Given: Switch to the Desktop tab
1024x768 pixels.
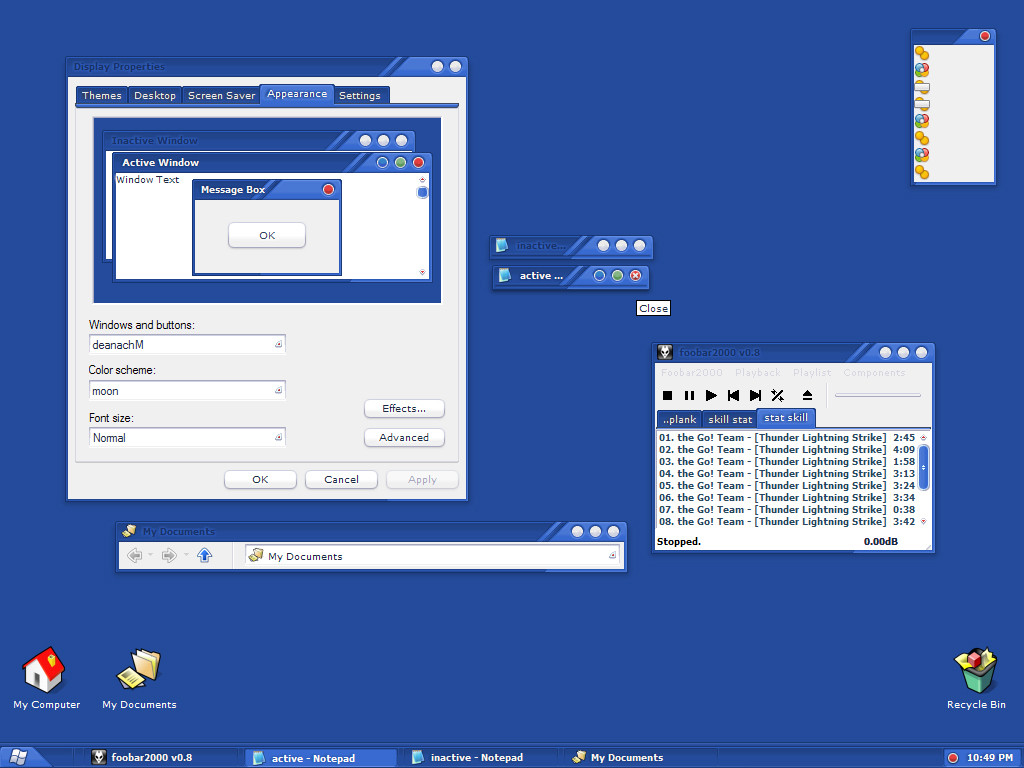Looking at the screenshot, I should pyautogui.click(x=155, y=95).
